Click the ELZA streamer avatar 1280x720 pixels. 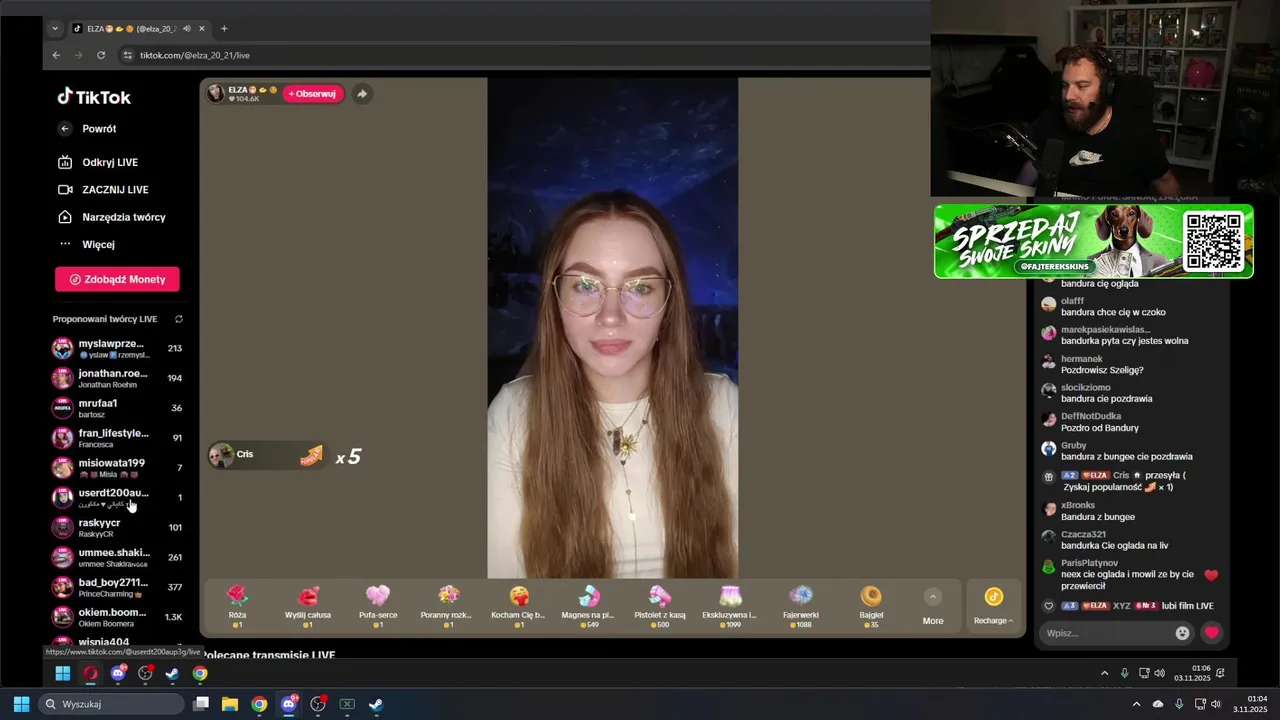tap(216, 94)
